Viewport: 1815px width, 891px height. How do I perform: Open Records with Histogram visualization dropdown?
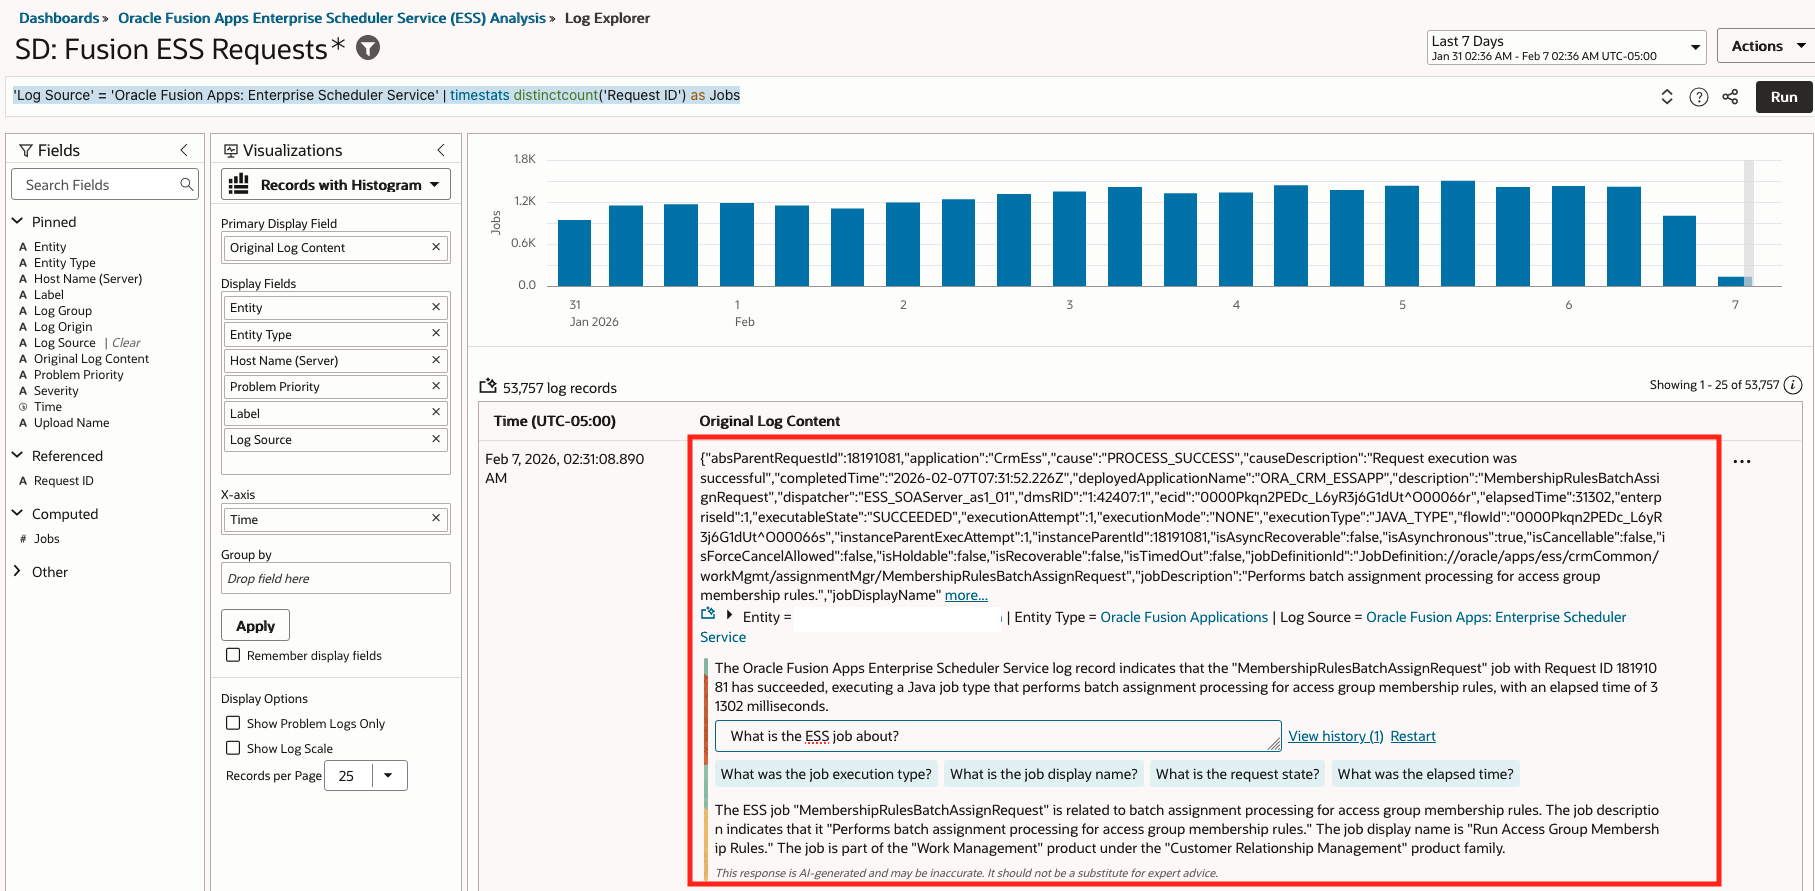click(335, 185)
